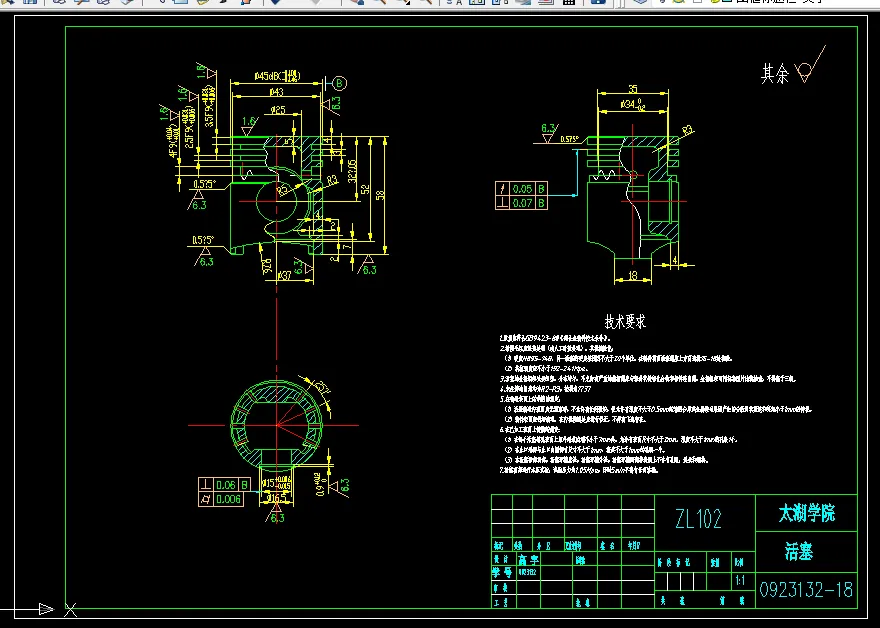Pick the ø45 top diameter dimension text
The width and height of the screenshot is (880, 628).
tap(277, 76)
